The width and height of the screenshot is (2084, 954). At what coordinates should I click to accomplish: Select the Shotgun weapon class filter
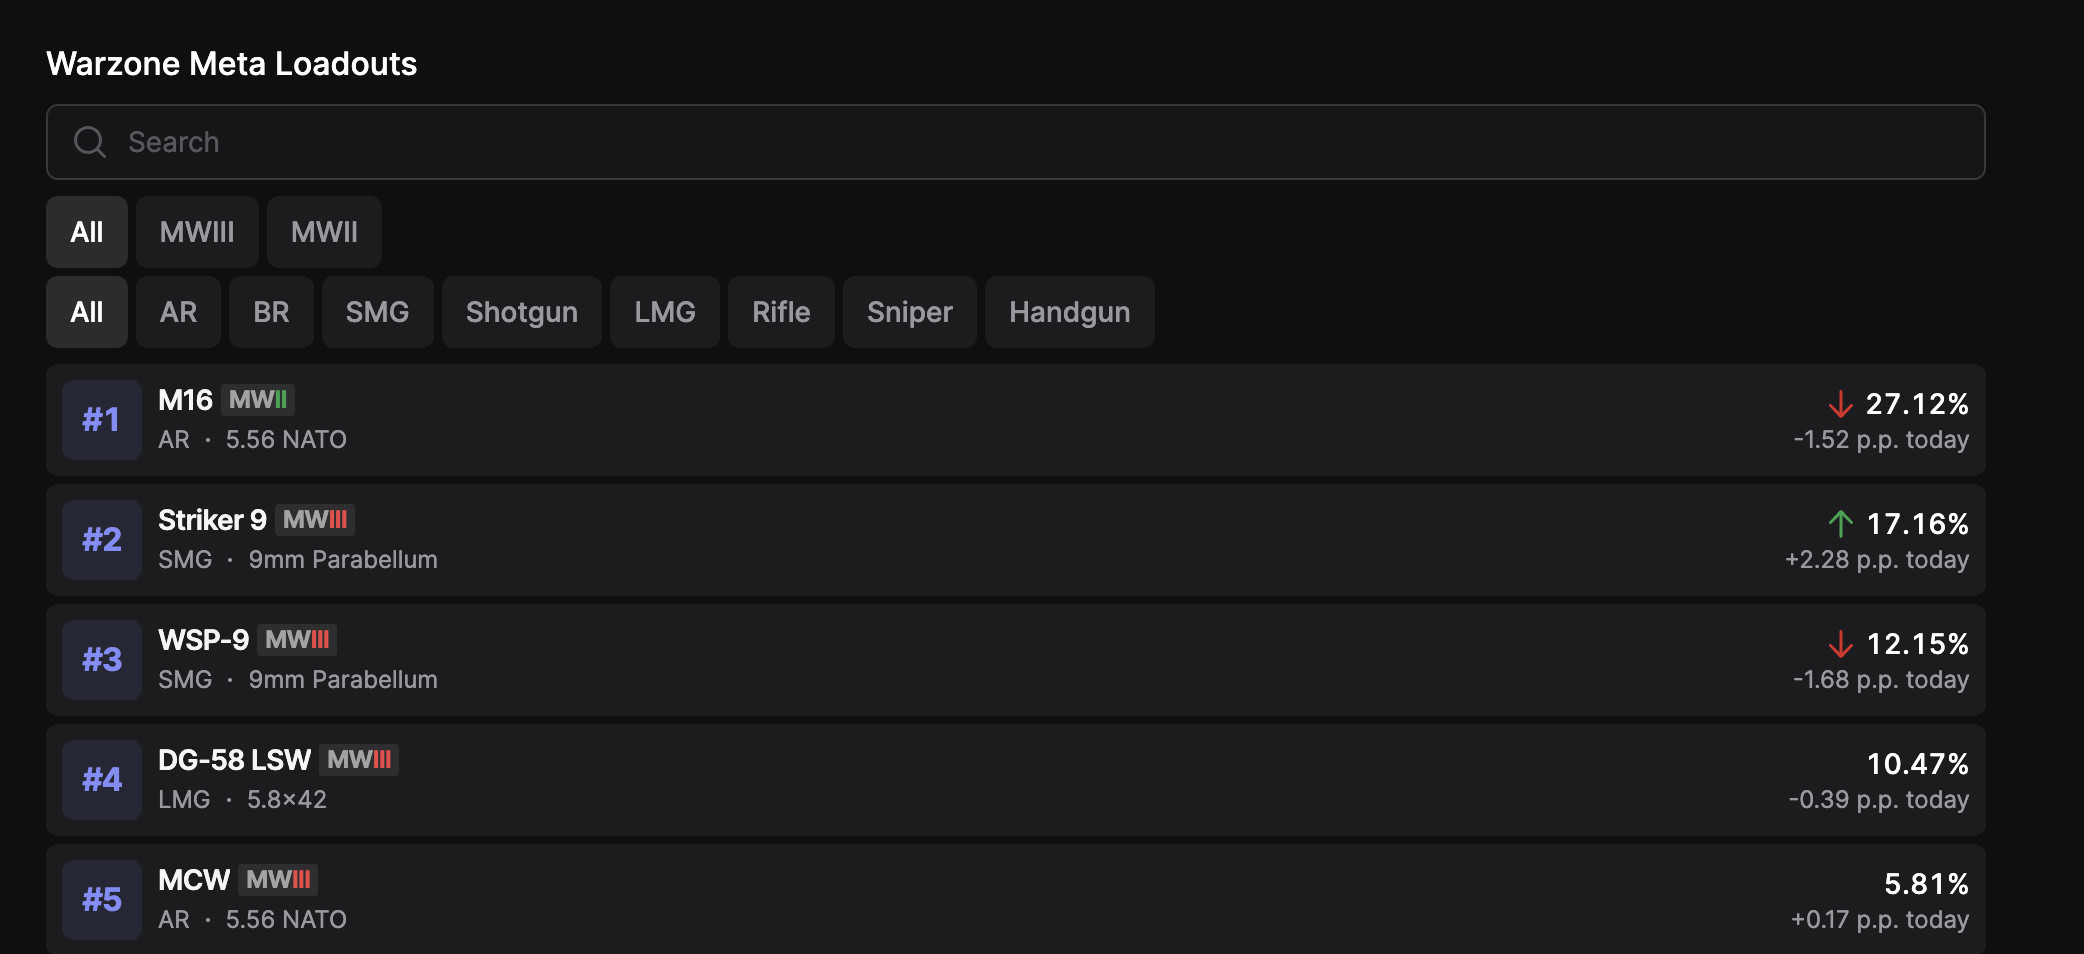(521, 312)
